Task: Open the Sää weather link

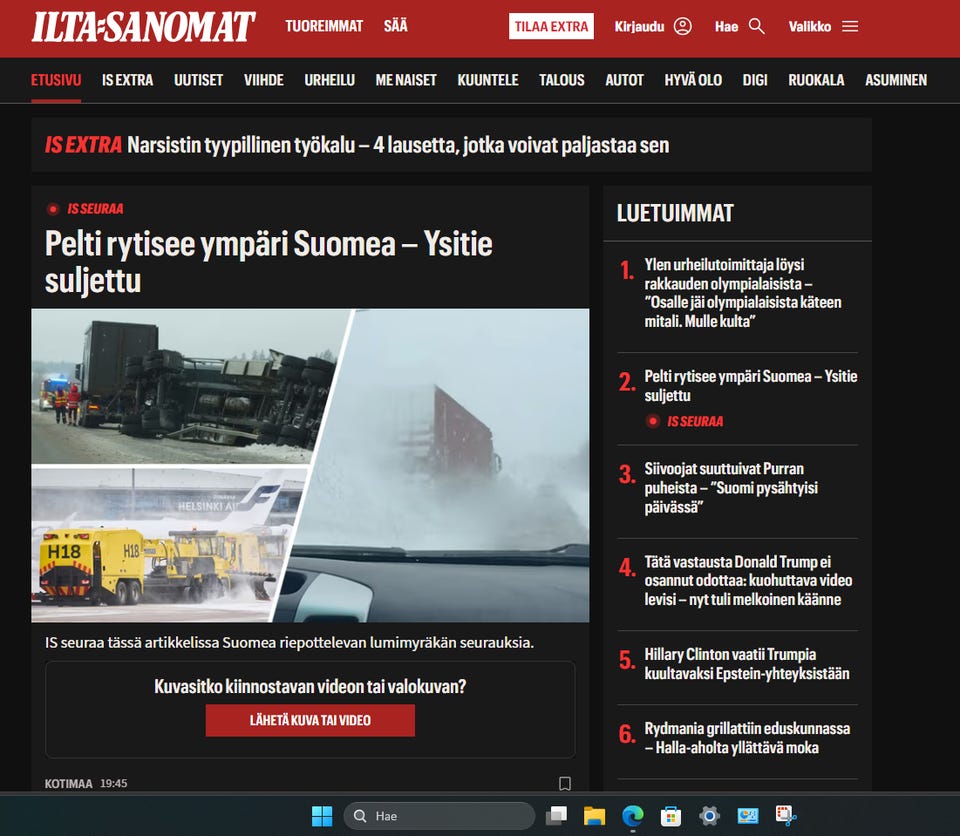Action: [x=396, y=26]
